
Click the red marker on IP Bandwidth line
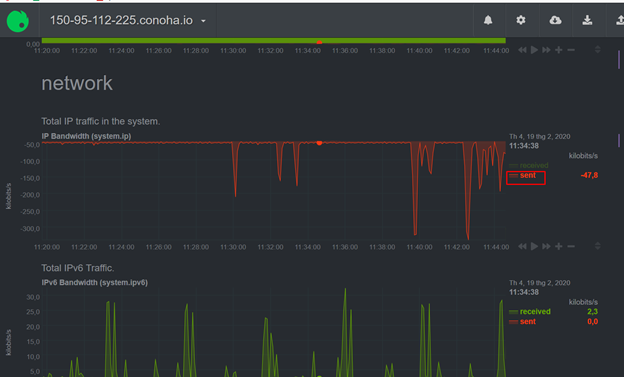click(x=319, y=143)
